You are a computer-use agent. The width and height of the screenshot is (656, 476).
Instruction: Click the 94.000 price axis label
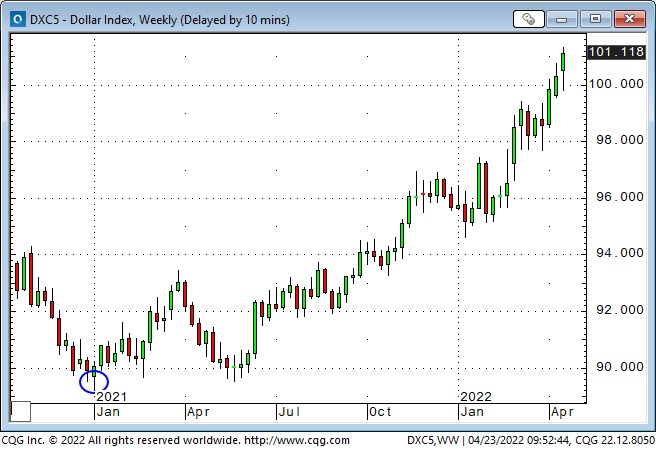[620, 253]
